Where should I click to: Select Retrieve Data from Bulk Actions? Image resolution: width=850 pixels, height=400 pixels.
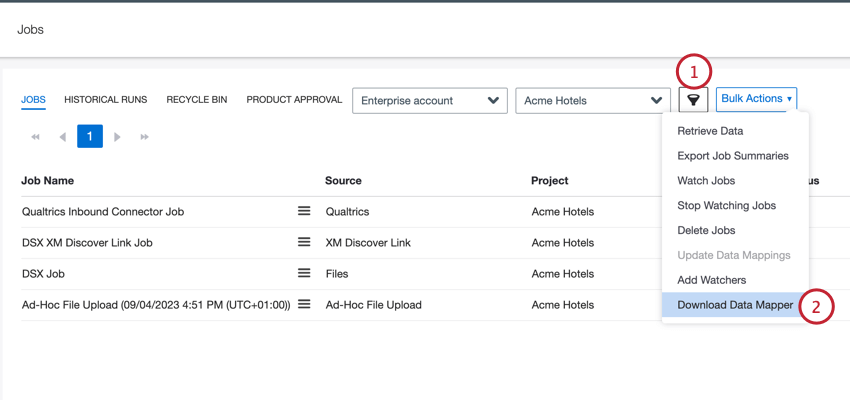710,131
